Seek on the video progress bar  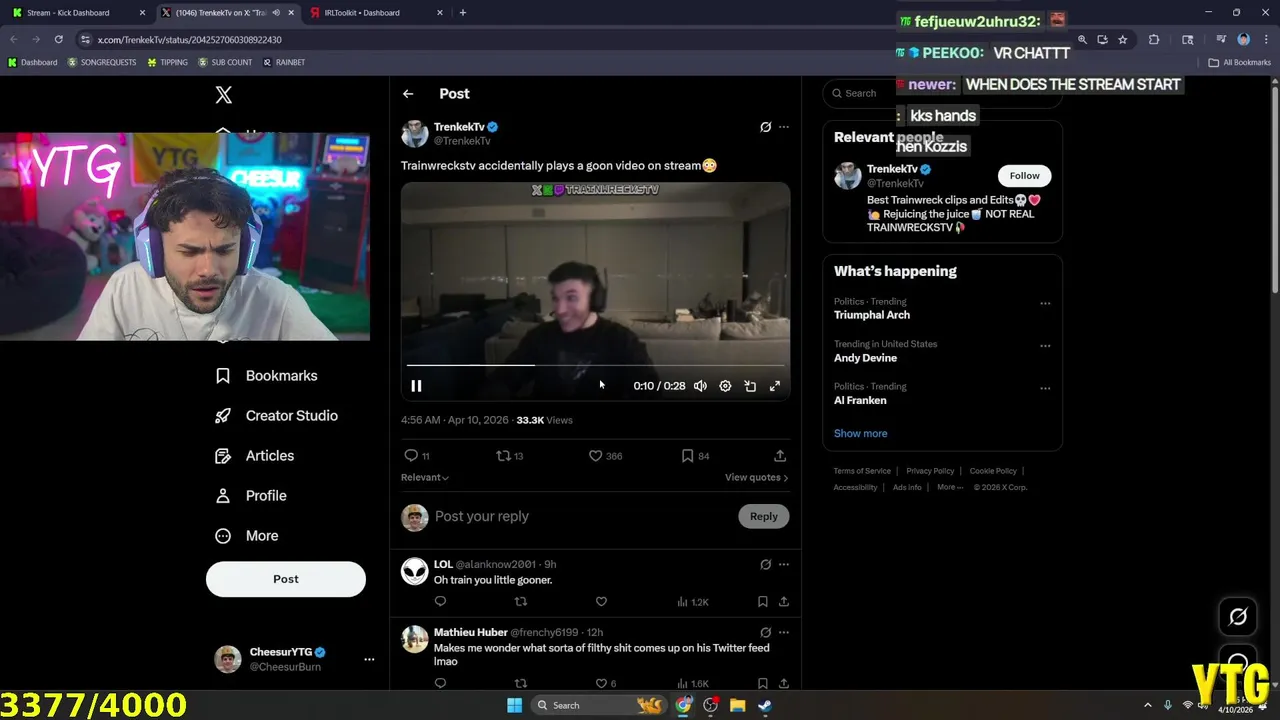click(x=595, y=365)
